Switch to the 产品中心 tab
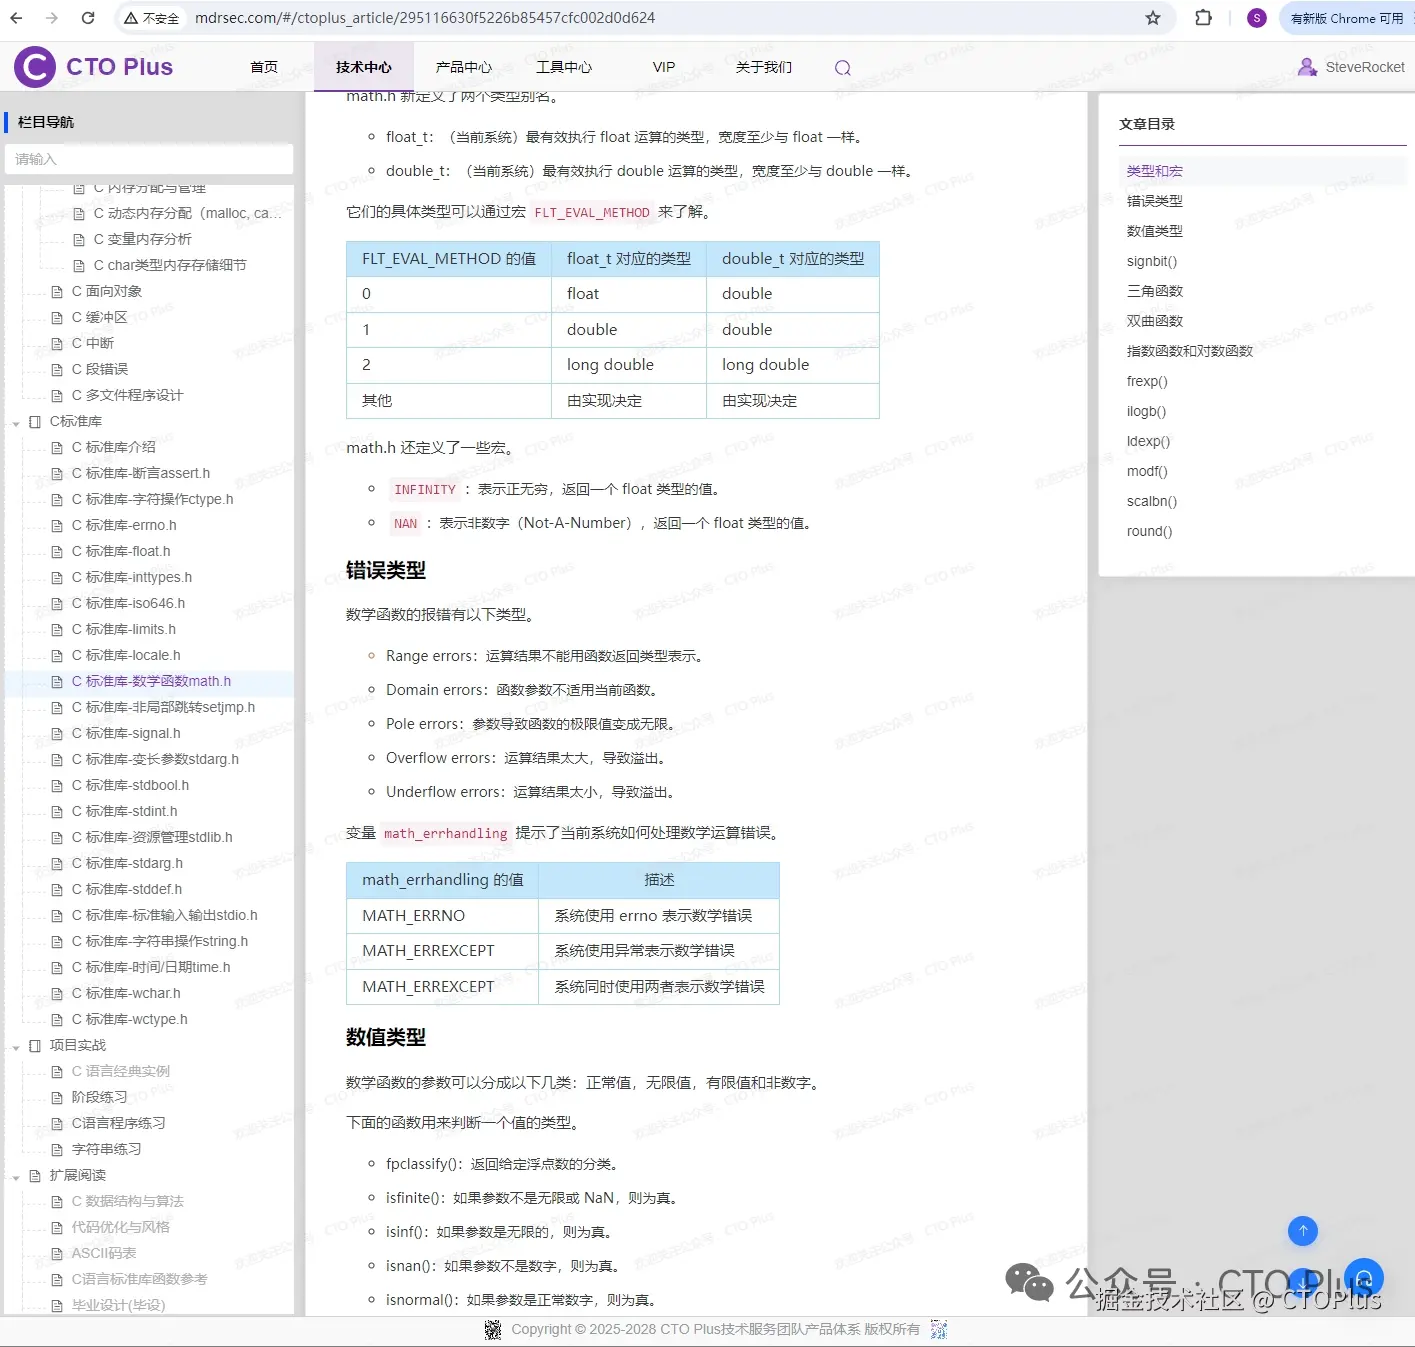This screenshot has height=1347, width=1415. (464, 67)
